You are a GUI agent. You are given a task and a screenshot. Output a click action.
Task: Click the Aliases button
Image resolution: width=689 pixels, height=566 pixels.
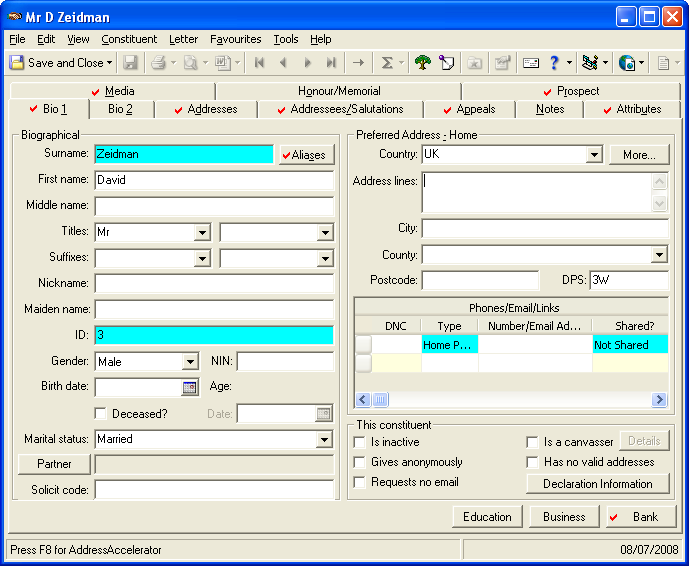tap(307, 155)
